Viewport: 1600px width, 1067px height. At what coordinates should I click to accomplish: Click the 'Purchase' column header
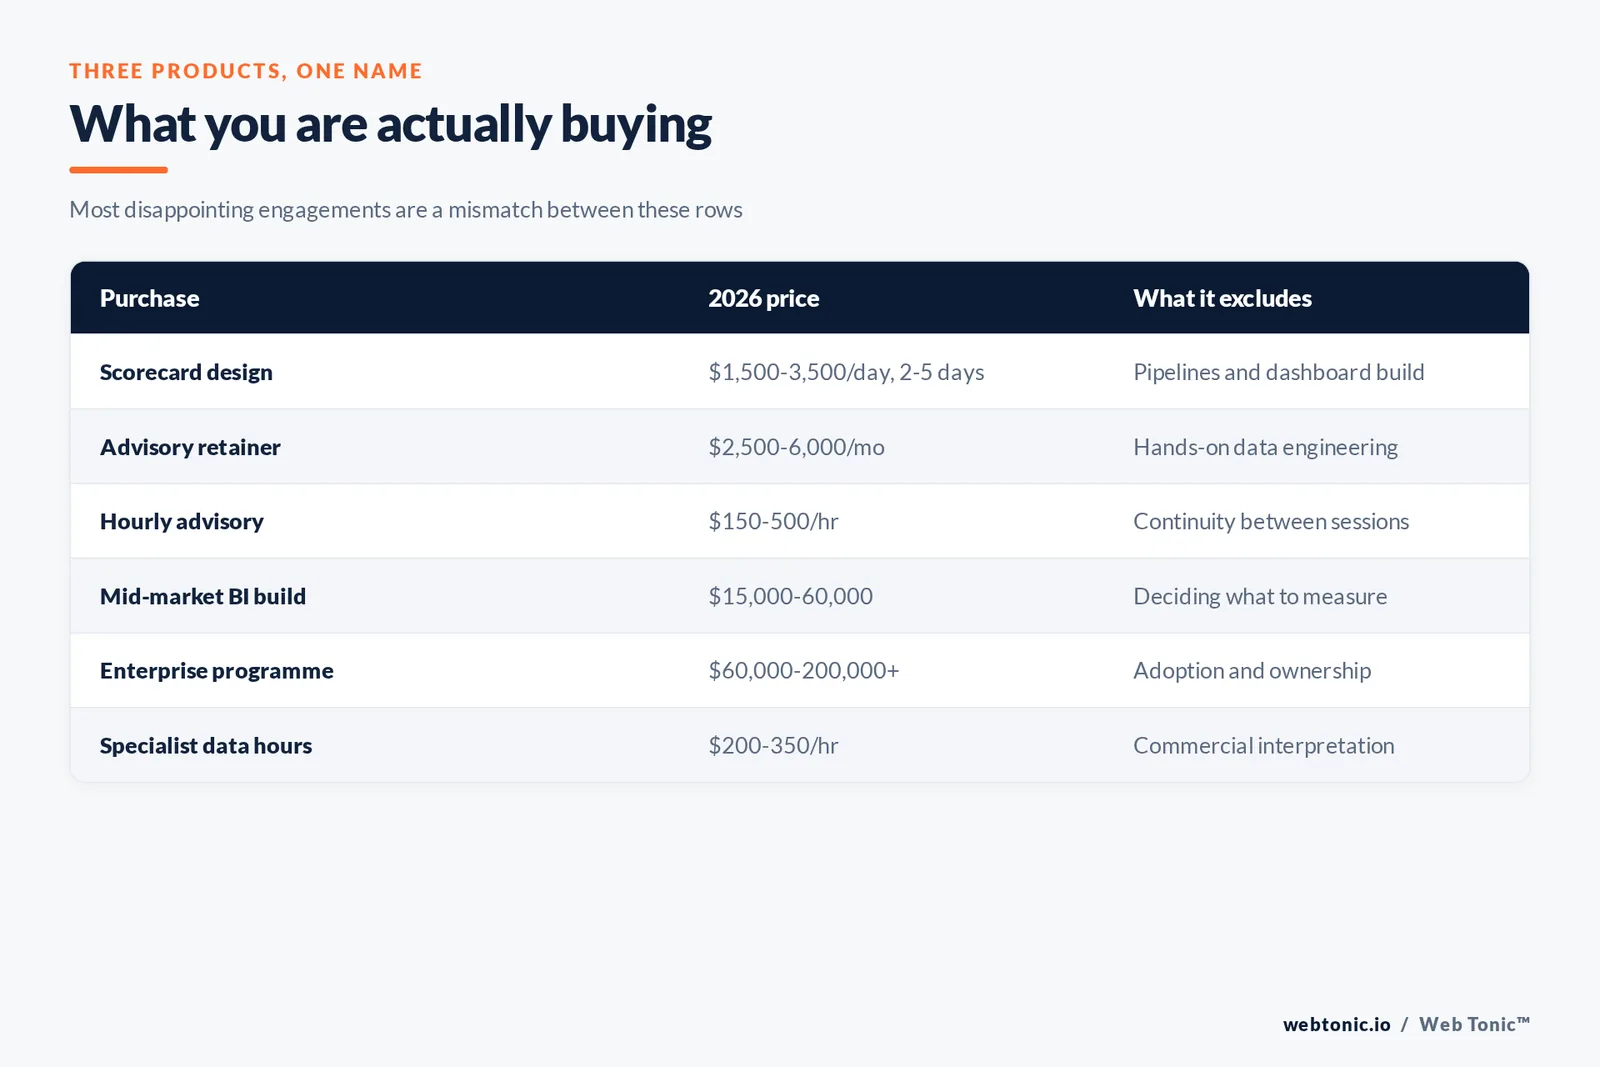150,298
